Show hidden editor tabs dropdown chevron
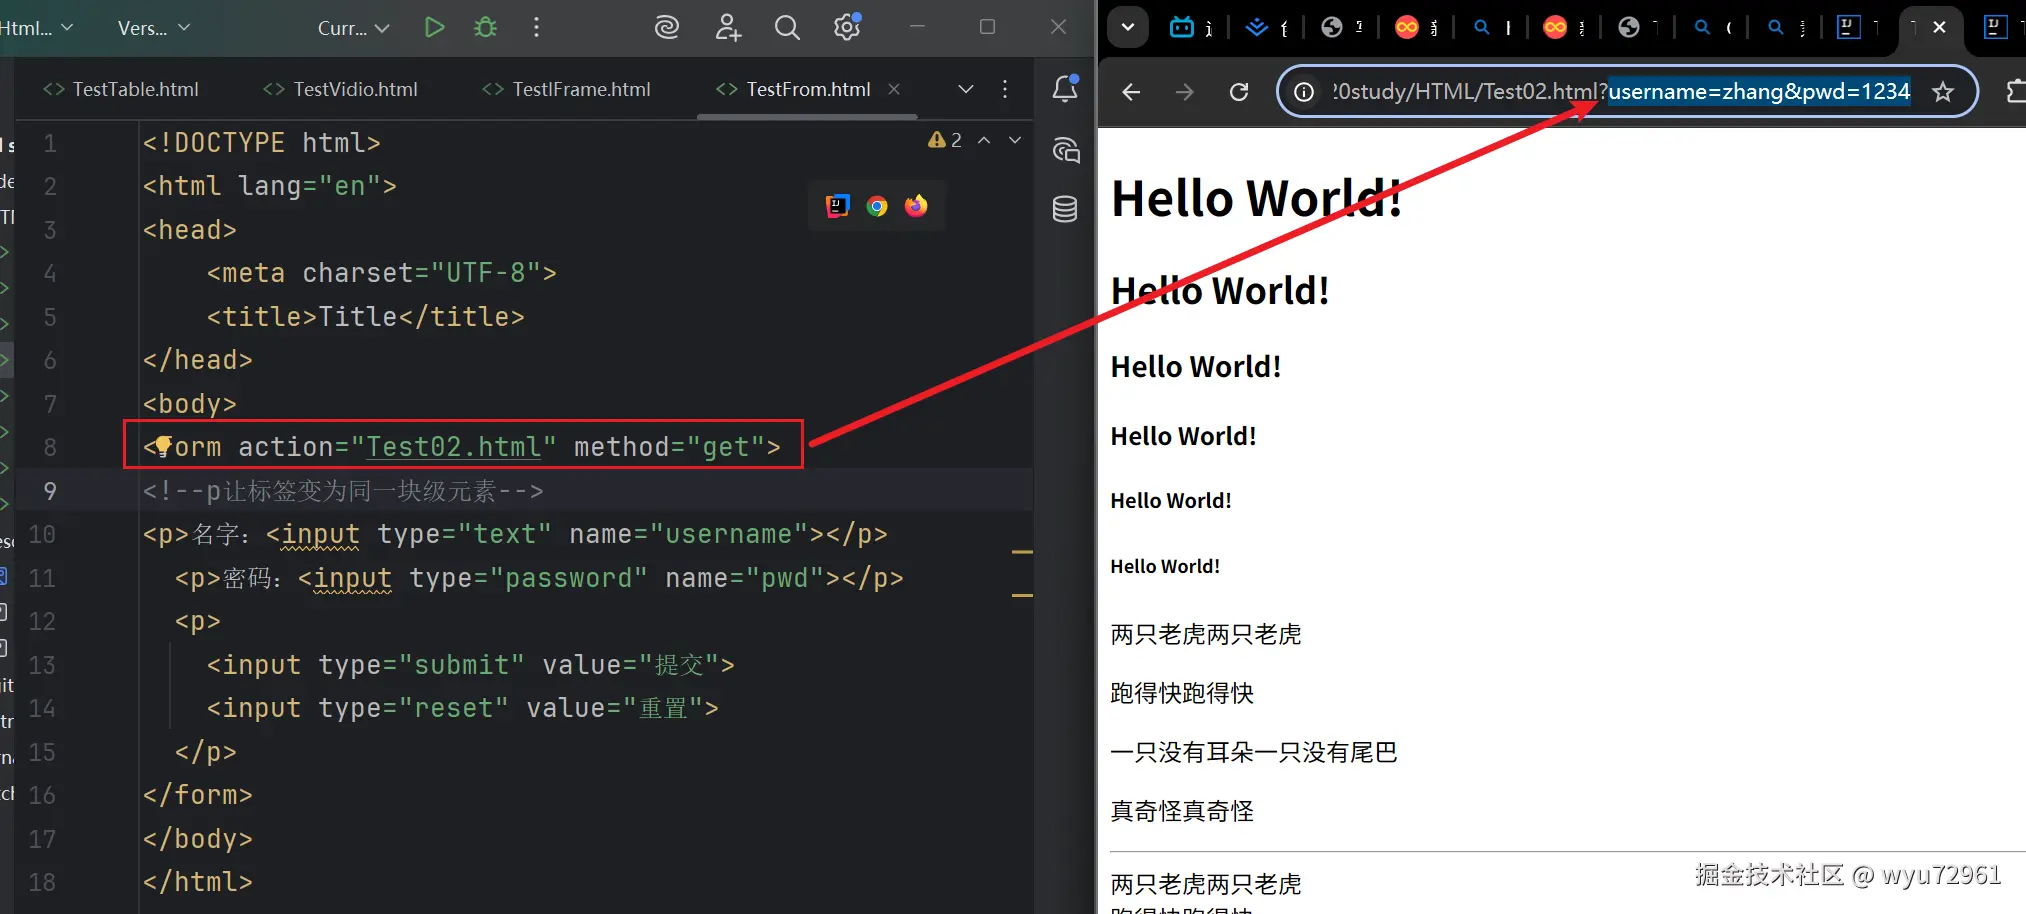 point(966,89)
